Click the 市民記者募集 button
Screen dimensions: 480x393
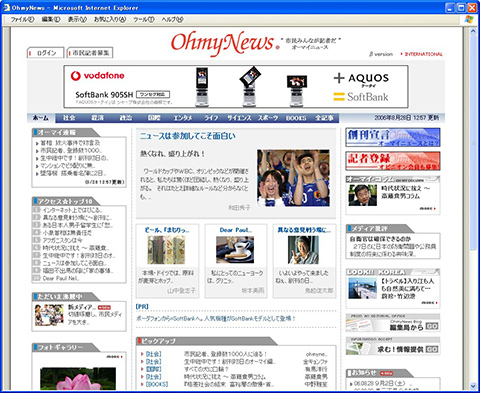[90, 53]
